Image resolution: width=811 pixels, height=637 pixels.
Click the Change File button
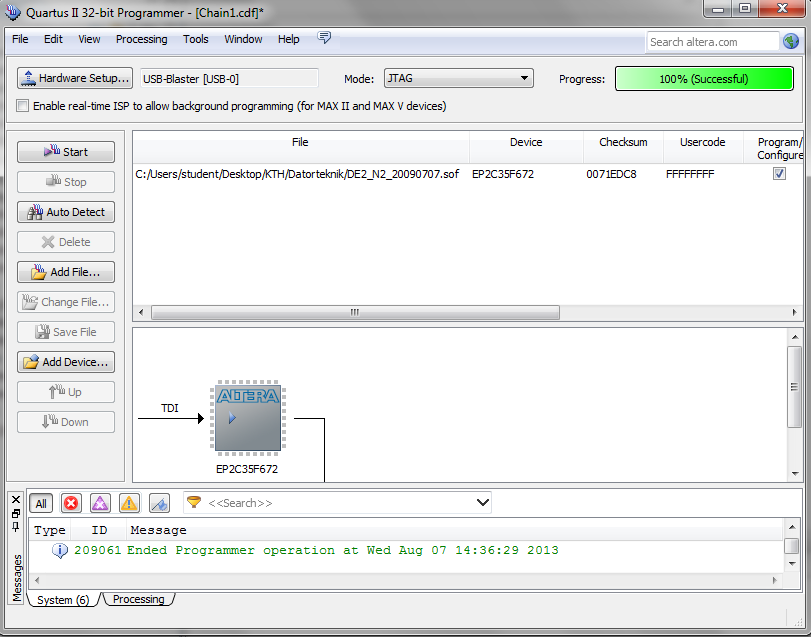[66, 302]
